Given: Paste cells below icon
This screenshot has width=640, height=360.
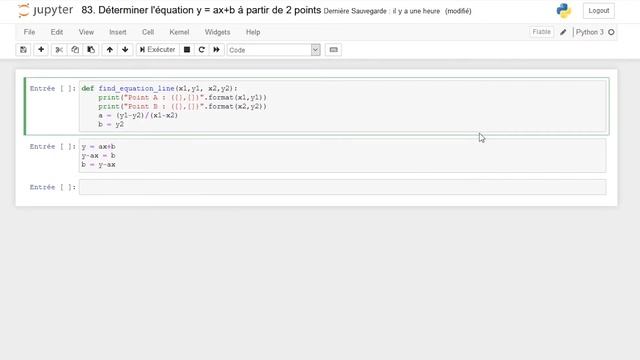Looking at the screenshot, I should tap(91, 50).
